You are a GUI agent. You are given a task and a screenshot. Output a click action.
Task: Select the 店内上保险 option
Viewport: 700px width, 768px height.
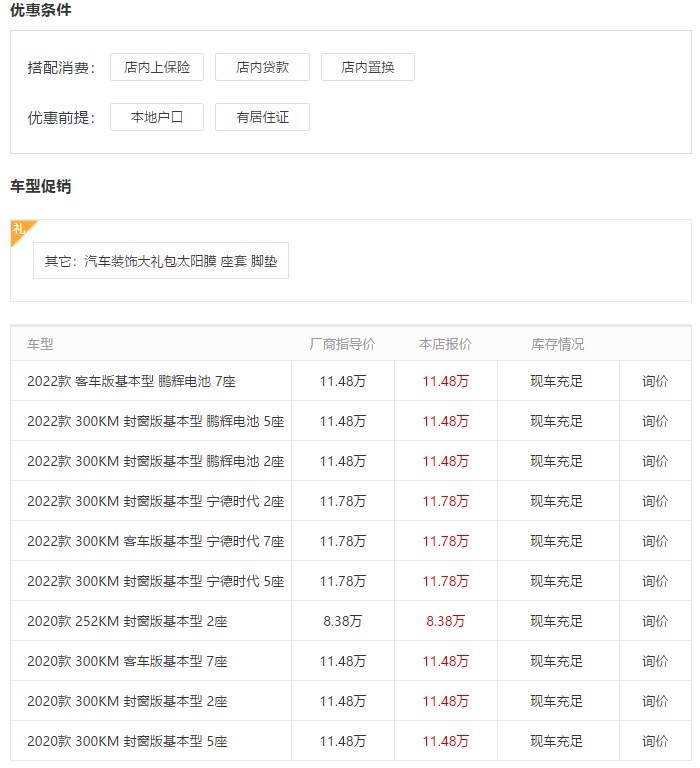157,67
